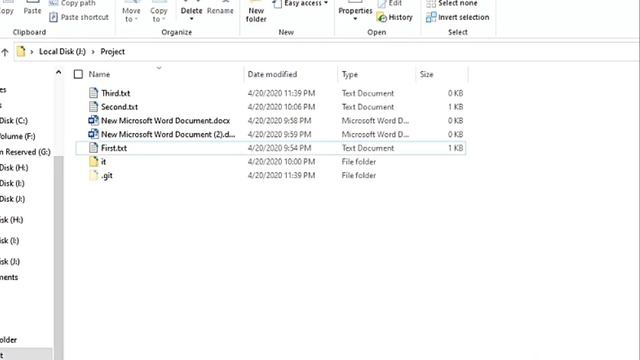Click First.txt file icon
The height and width of the screenshot is (360, 640).
coord(93,148)
